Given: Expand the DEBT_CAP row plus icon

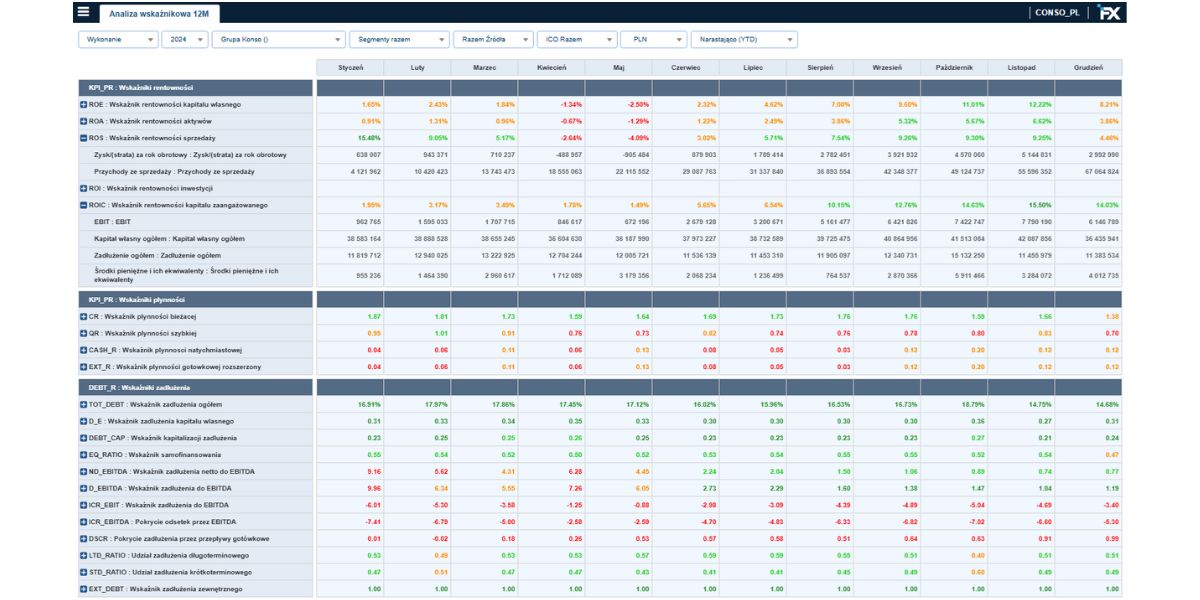Looking at the screenshot, I should (x=84, y=438).
